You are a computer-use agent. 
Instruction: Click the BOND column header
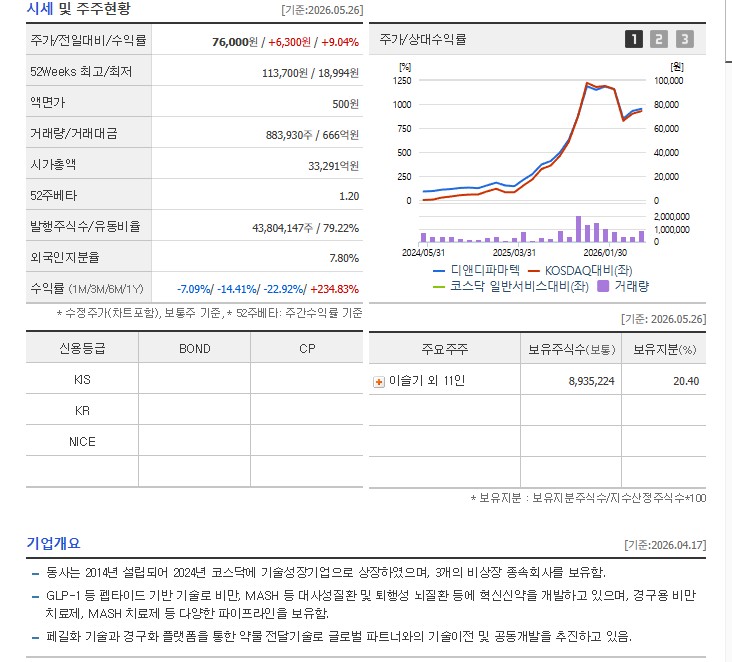[195, 349]
